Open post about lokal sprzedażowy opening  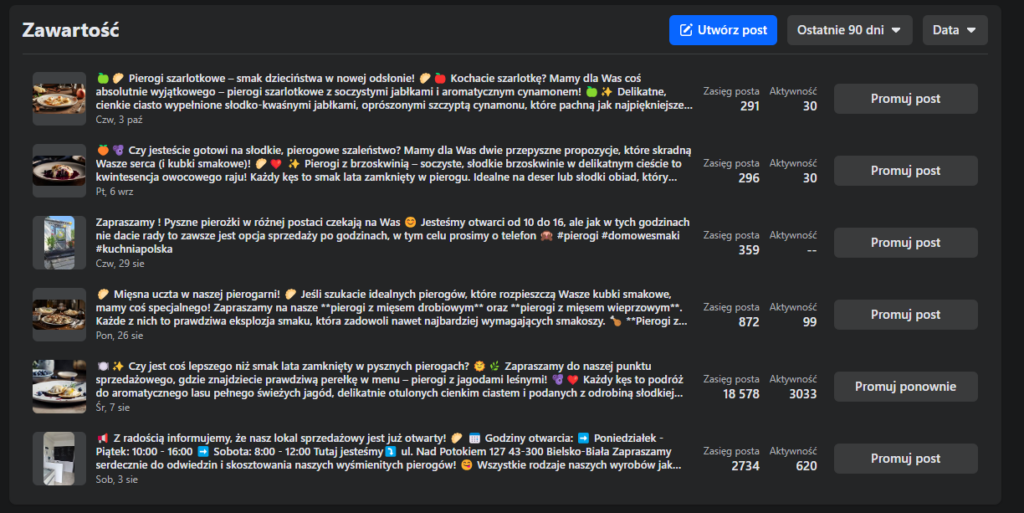[390, 452]
